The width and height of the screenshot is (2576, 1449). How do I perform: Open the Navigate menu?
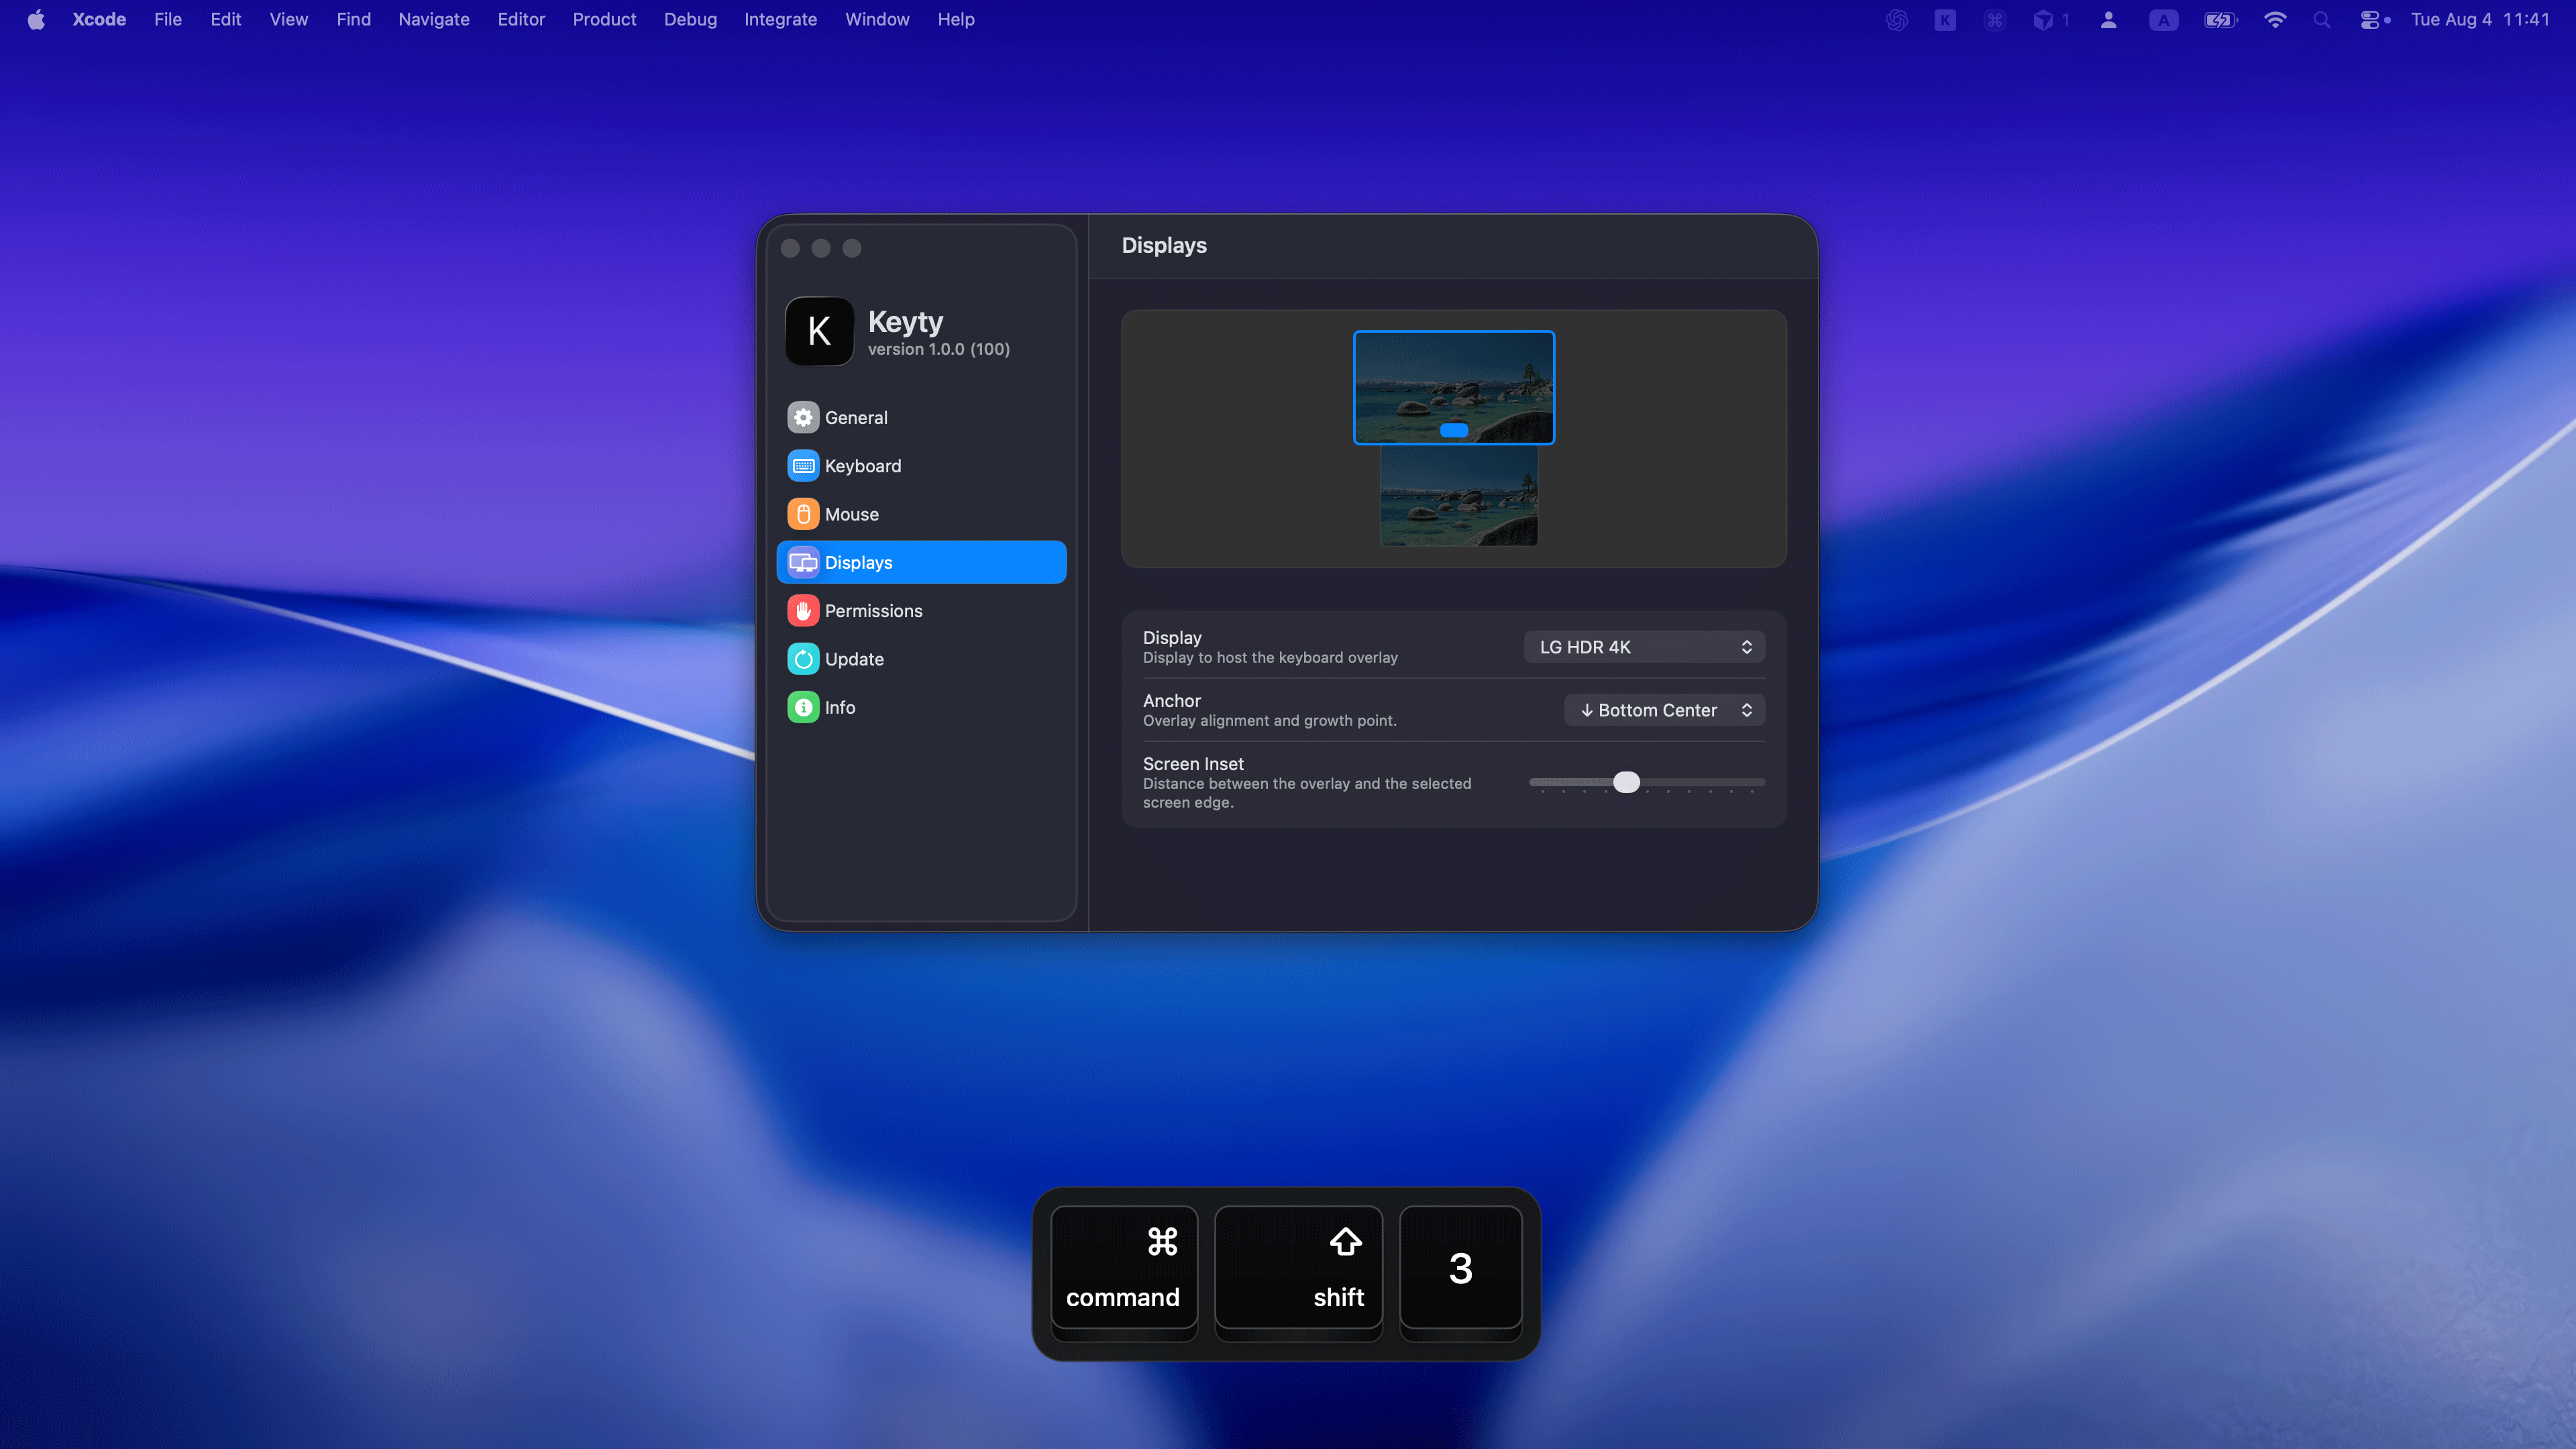click(434, 20)
